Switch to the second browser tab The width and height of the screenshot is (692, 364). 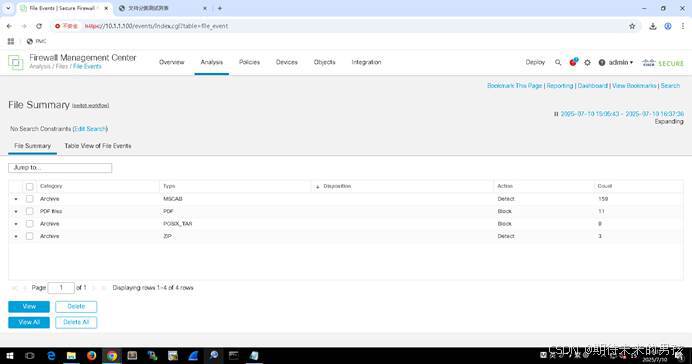click(162, 8)
